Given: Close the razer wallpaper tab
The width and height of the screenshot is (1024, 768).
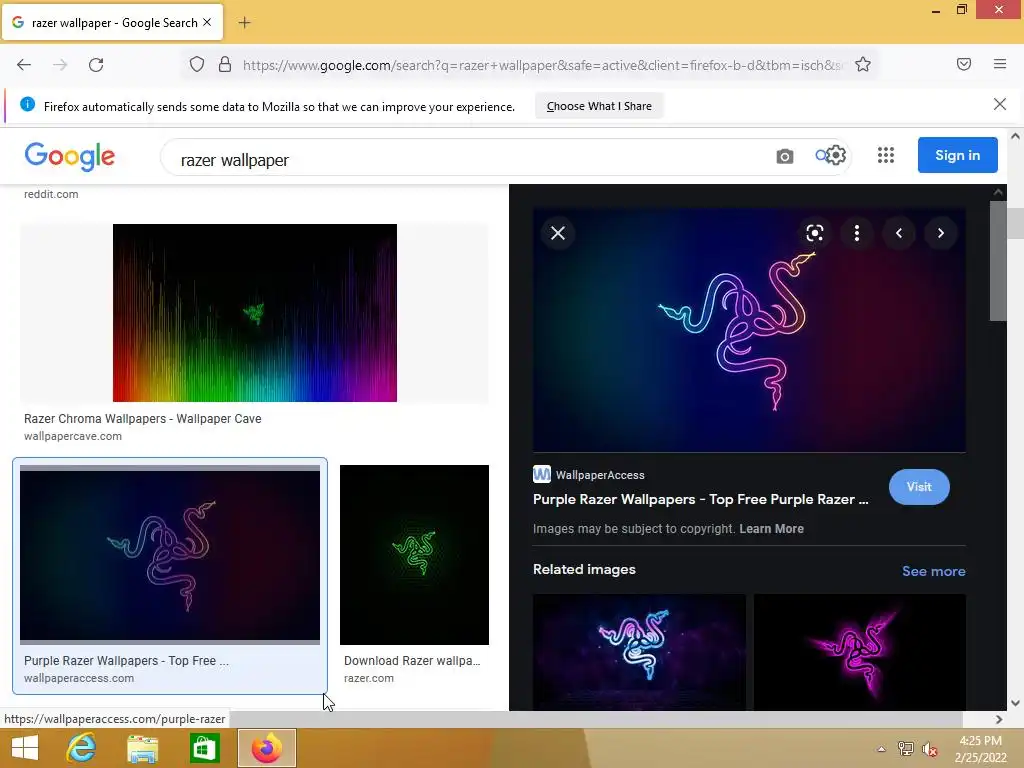Looking at the screenshot, I should [207, 22].
